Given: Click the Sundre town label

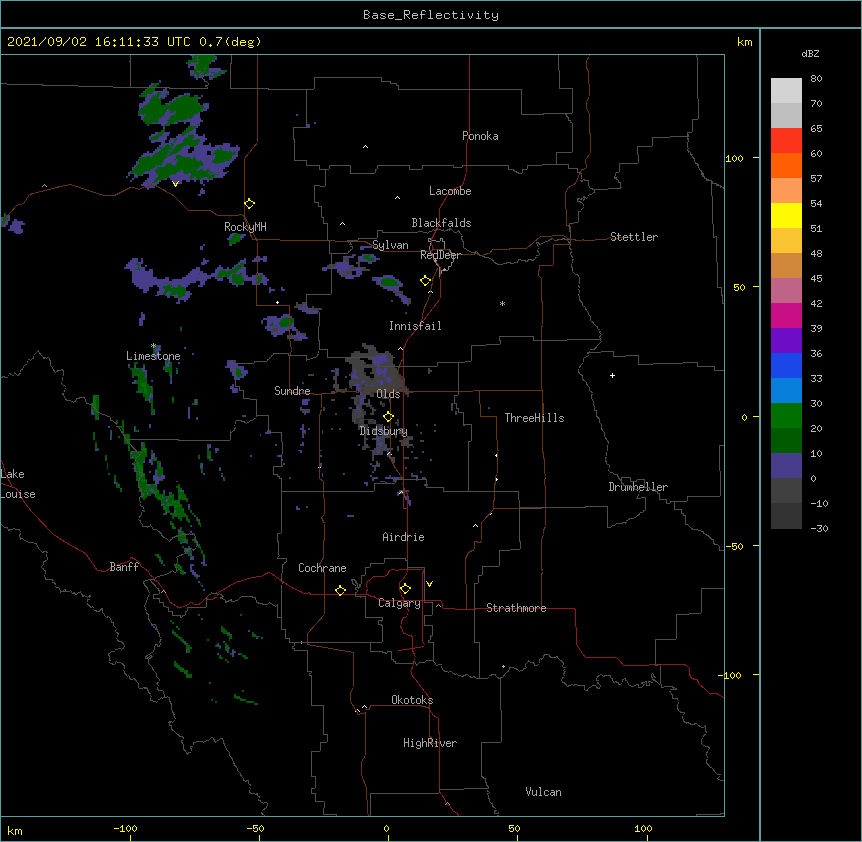Looking at the screenshot, I should [x=292, y=391].
